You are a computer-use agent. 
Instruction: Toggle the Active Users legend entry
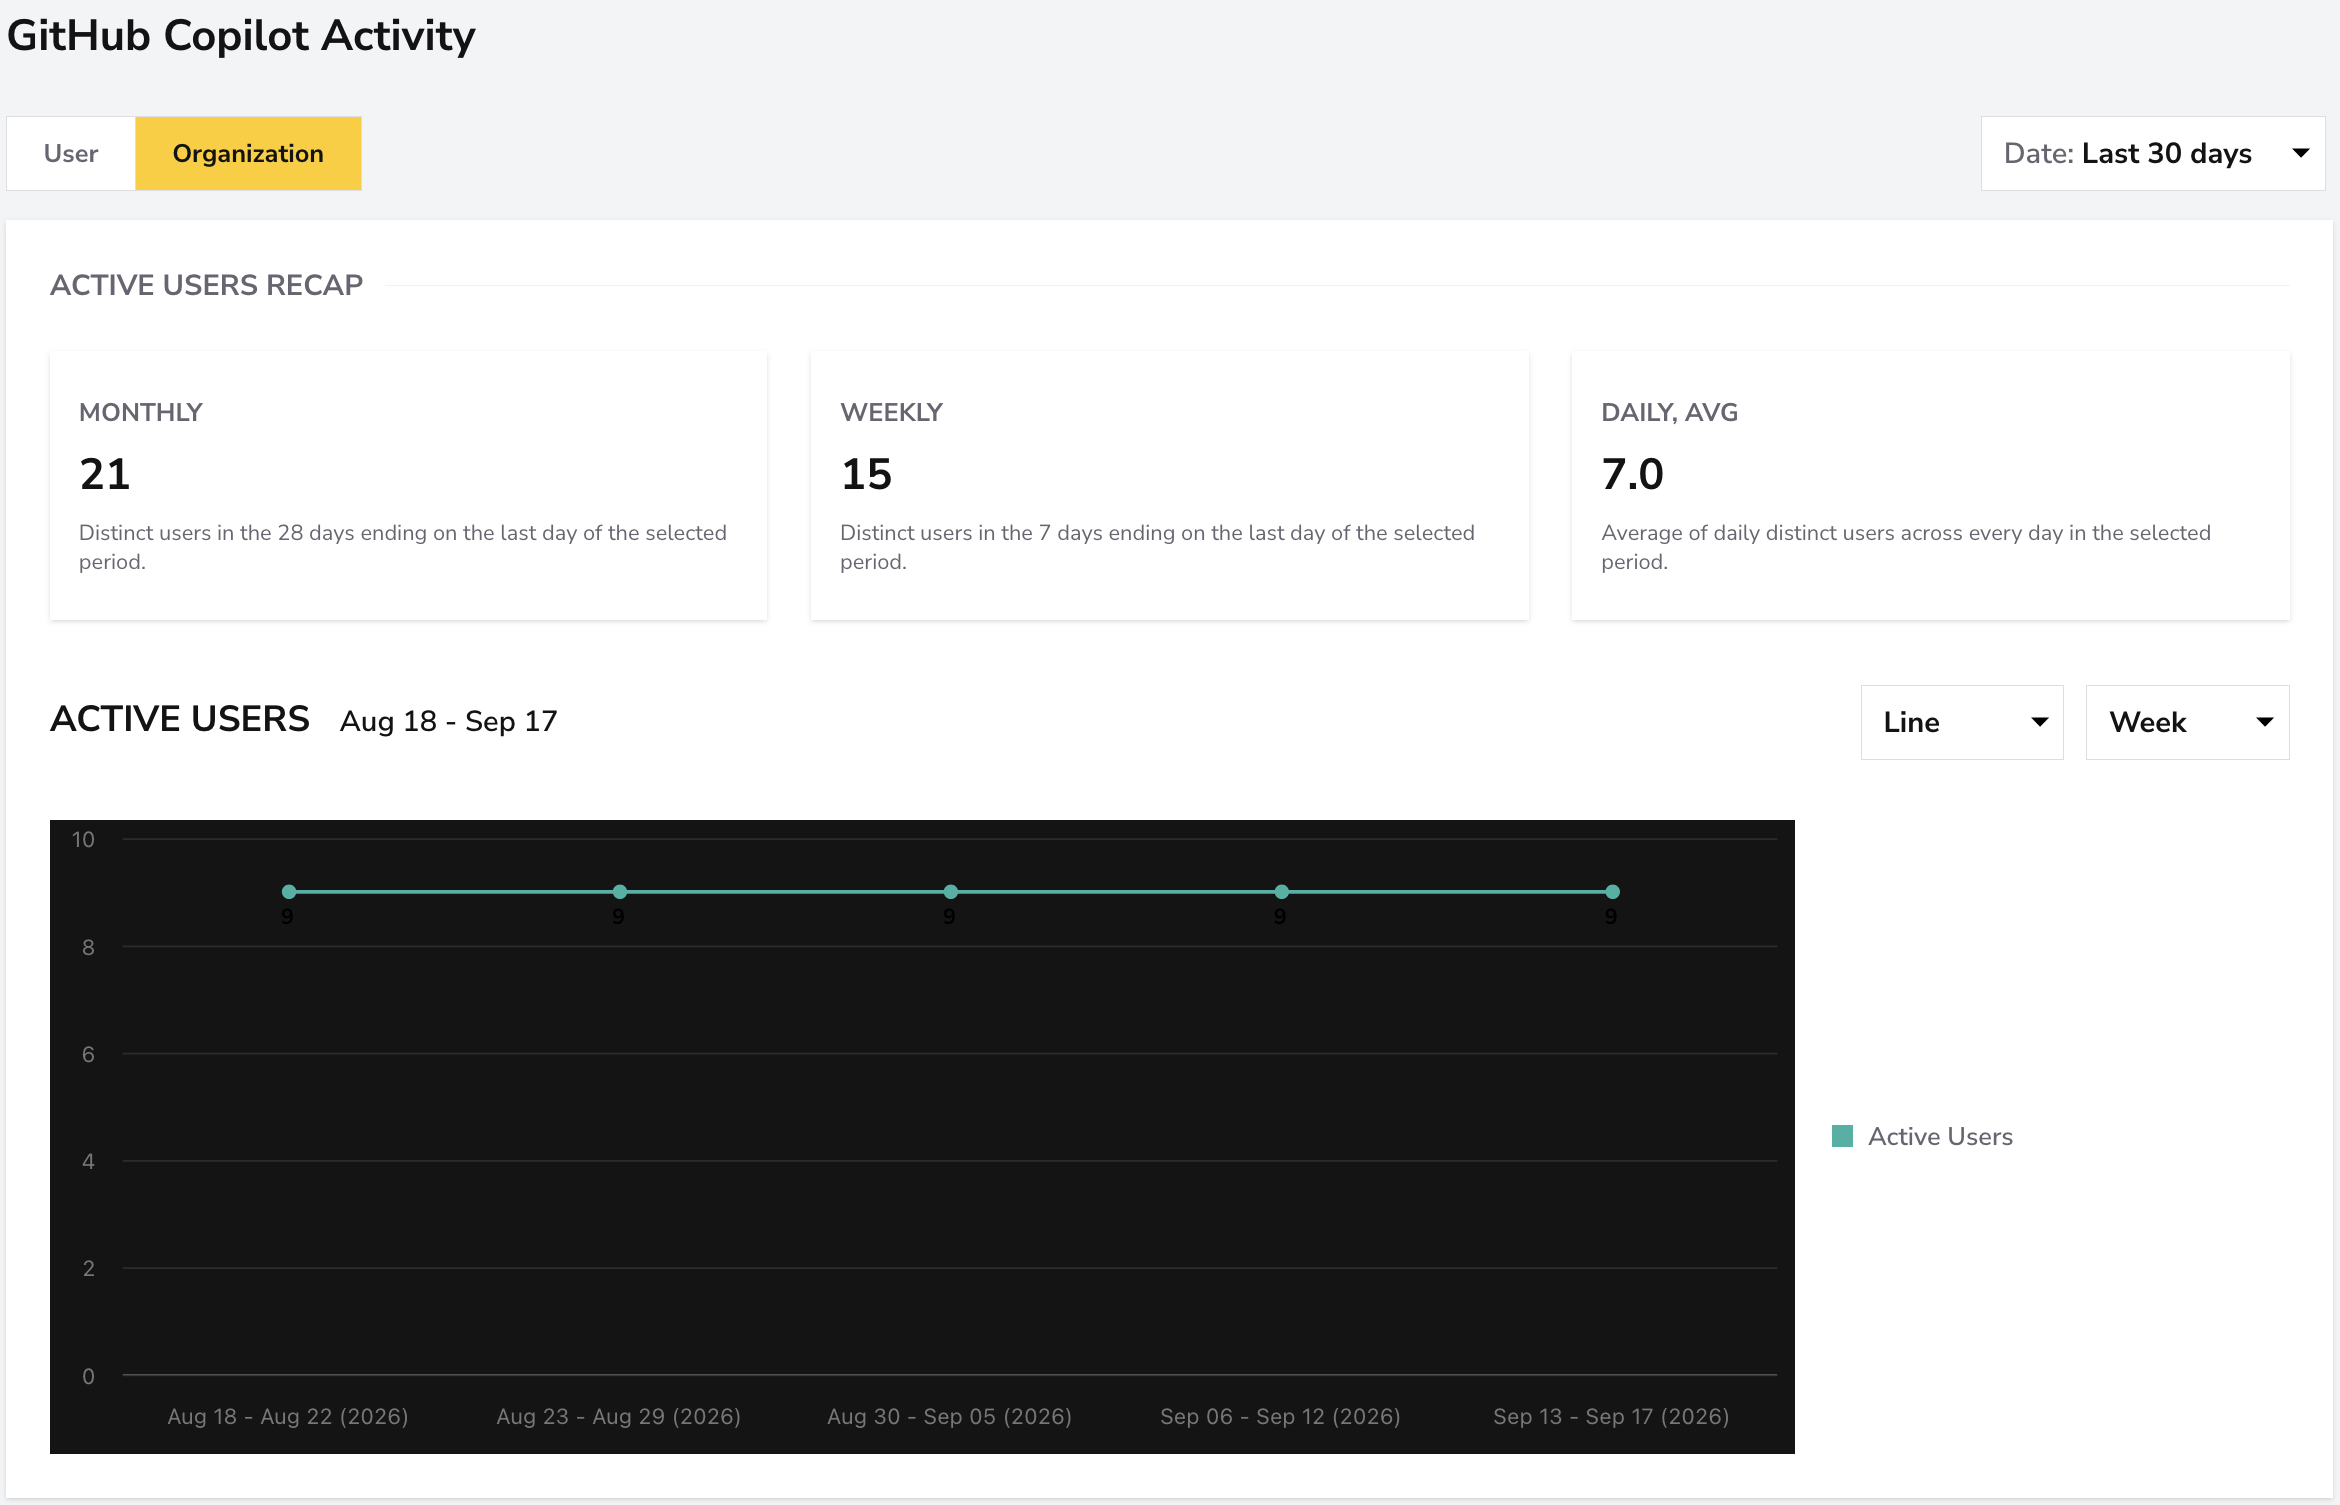pyautogui.click(x=1921, y=1136)
